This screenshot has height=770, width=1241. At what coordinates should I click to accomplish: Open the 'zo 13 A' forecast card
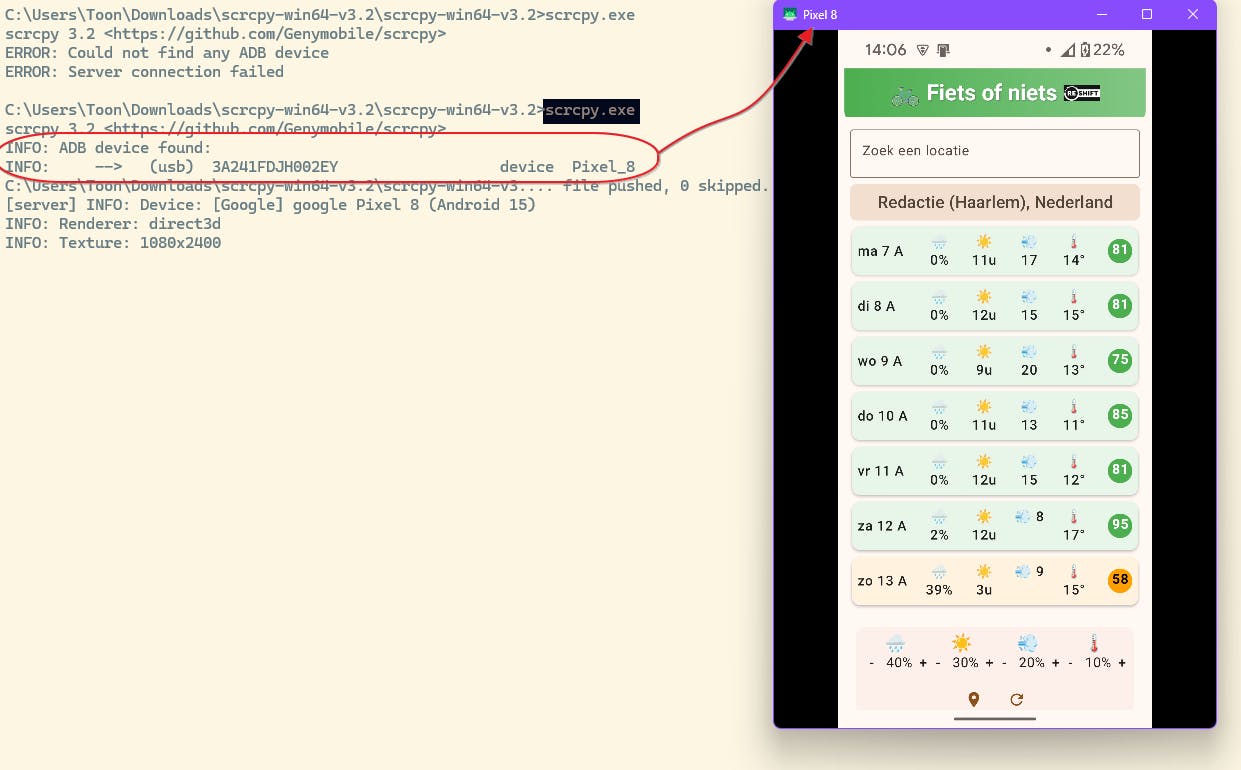pos(995,581)
